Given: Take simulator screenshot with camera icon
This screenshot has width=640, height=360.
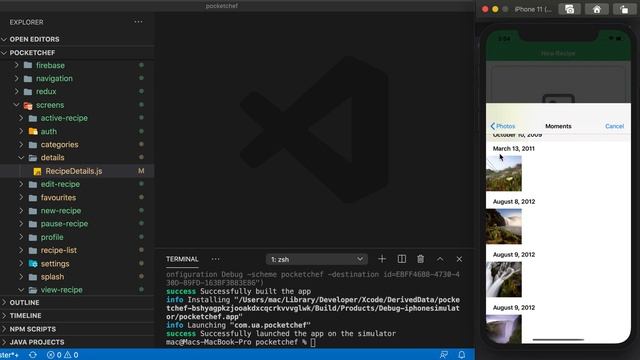Looking at the screenshot, I should tap(569, 9).
